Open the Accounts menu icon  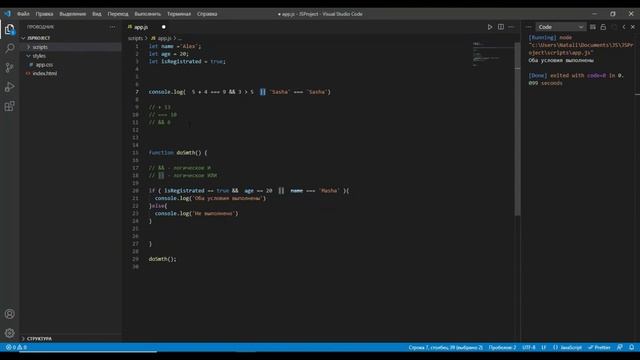pyautogui.click(x=9, y=314)
